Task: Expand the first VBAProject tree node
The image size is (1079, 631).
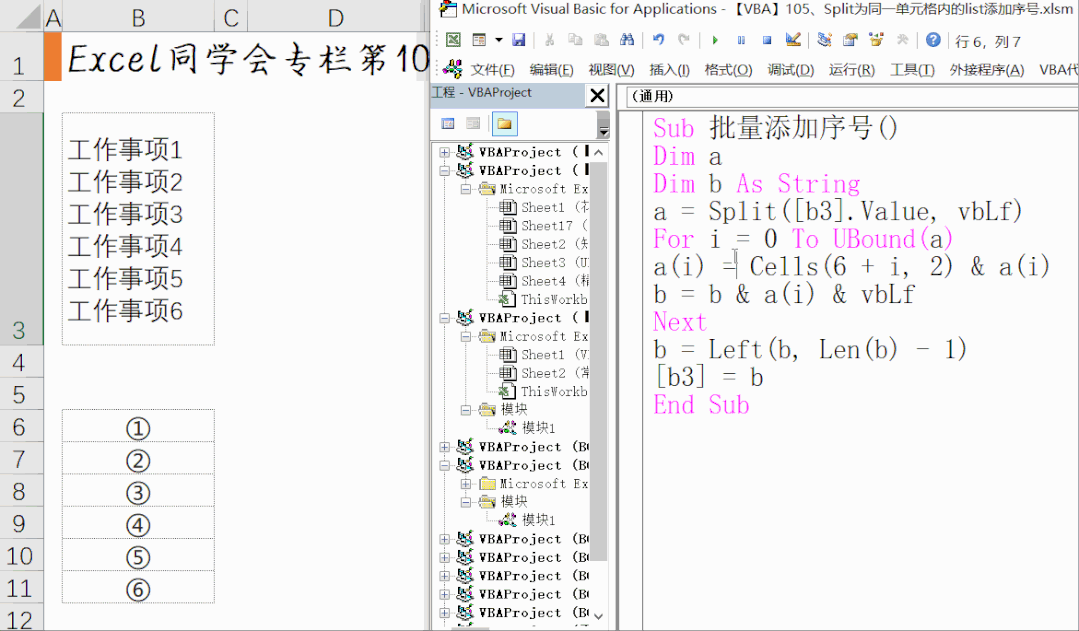Action: pyautogui.click(x=445, y=152)
